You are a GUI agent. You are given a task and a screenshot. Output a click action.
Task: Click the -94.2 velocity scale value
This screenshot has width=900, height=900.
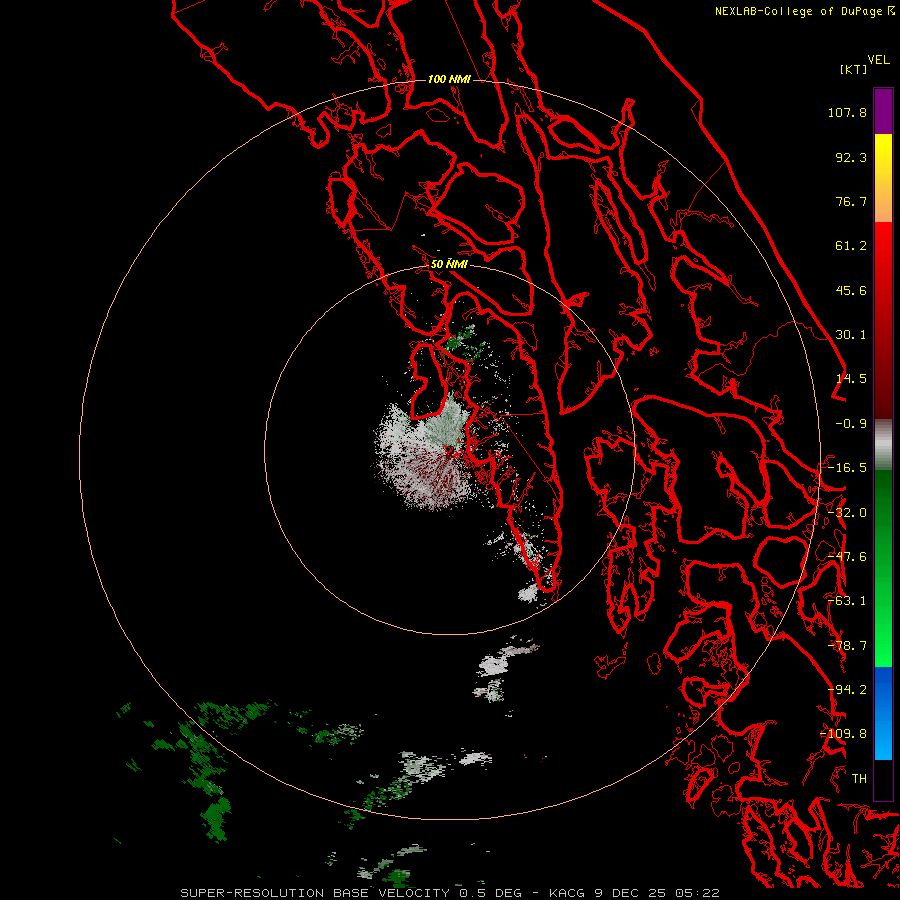[x=847, y=690]
